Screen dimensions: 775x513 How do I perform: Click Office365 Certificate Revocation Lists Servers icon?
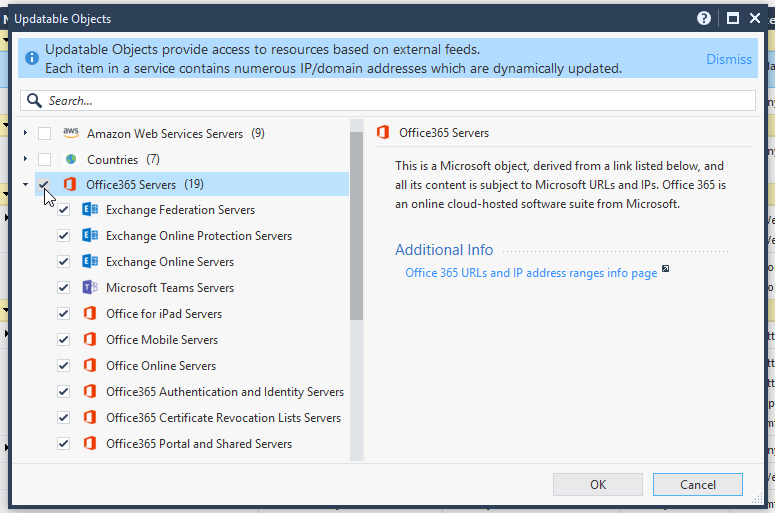[x=89, y=417]
